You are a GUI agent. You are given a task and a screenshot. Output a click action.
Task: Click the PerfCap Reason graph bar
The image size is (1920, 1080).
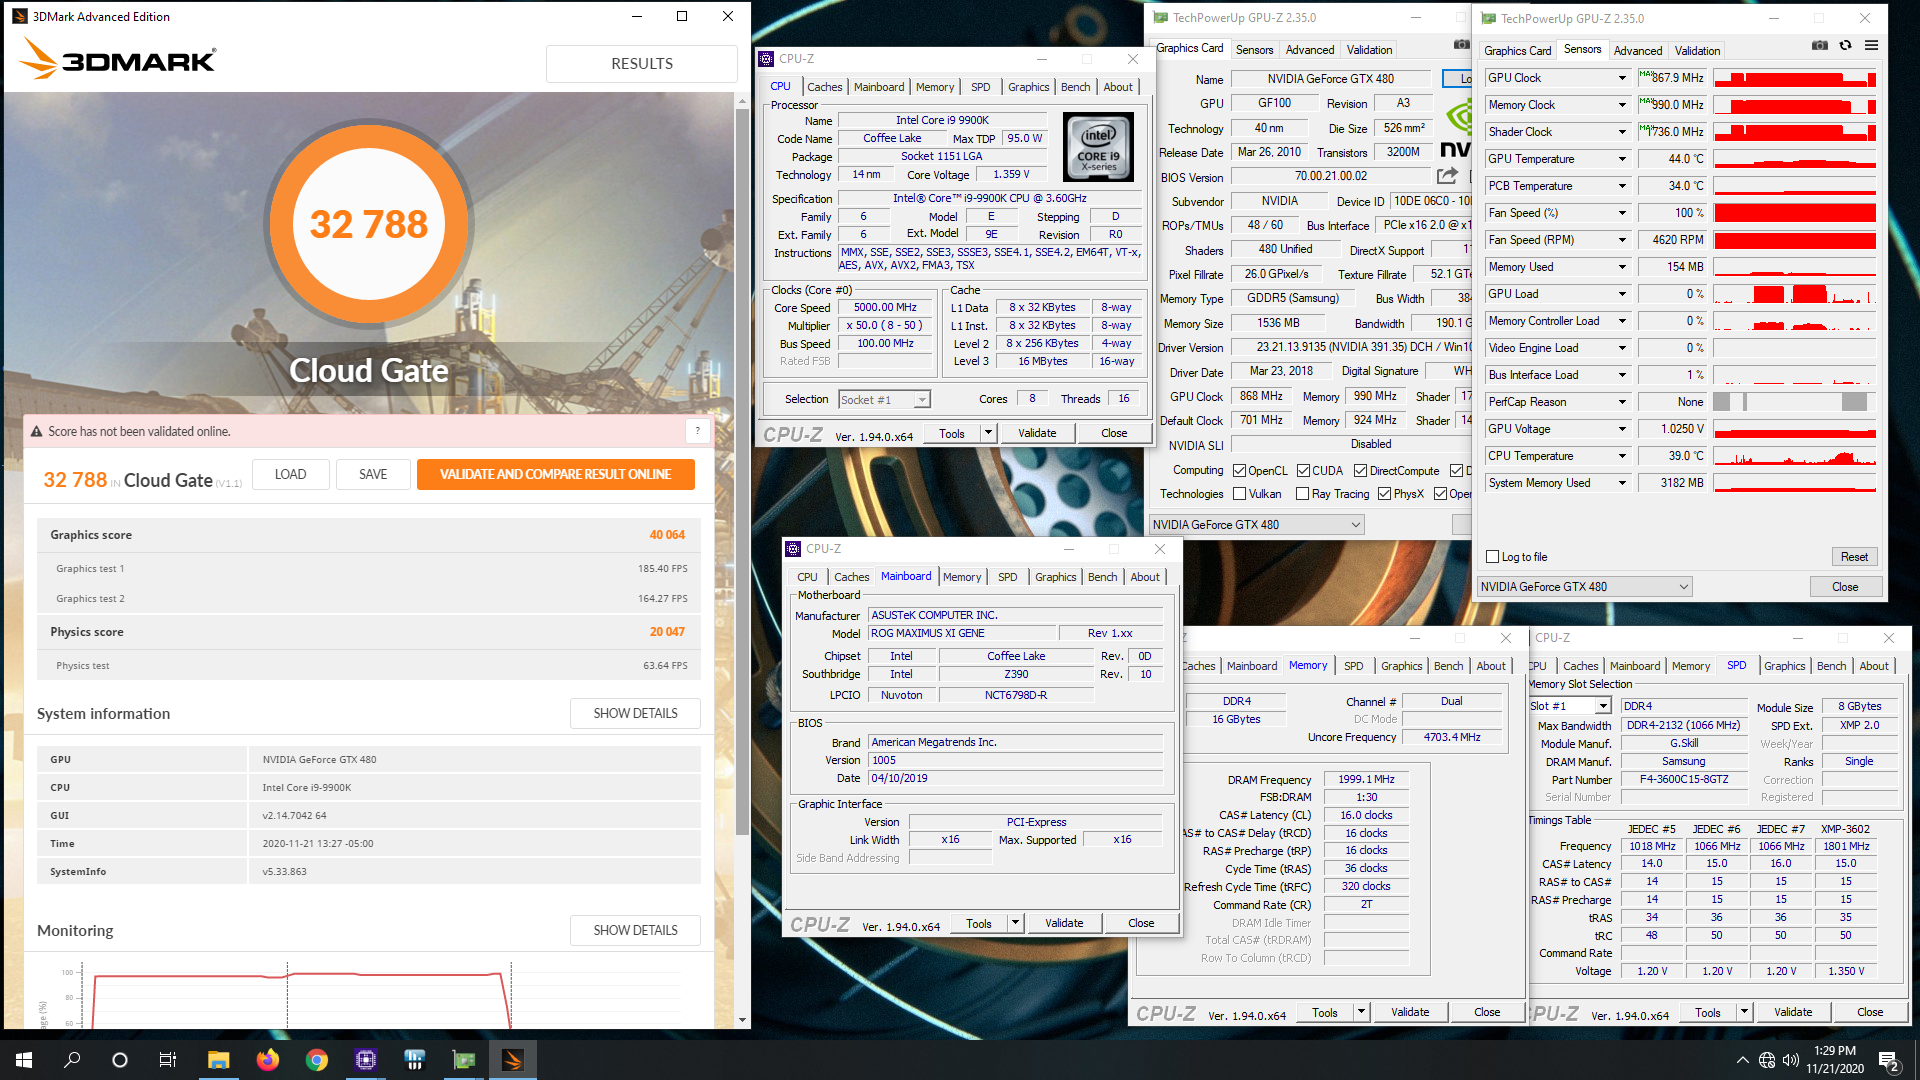[x=1795, y=402]
